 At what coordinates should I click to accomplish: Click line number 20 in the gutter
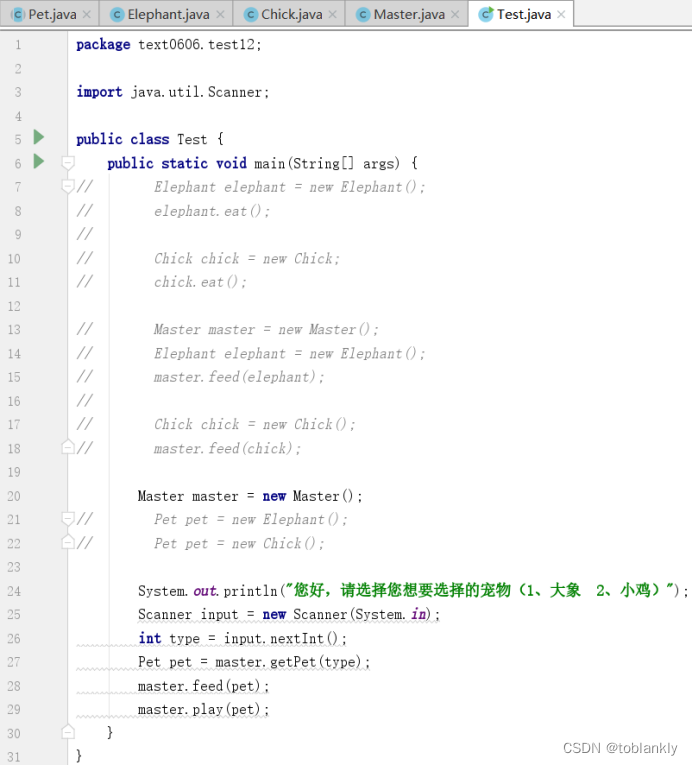(x=14, y=496)
